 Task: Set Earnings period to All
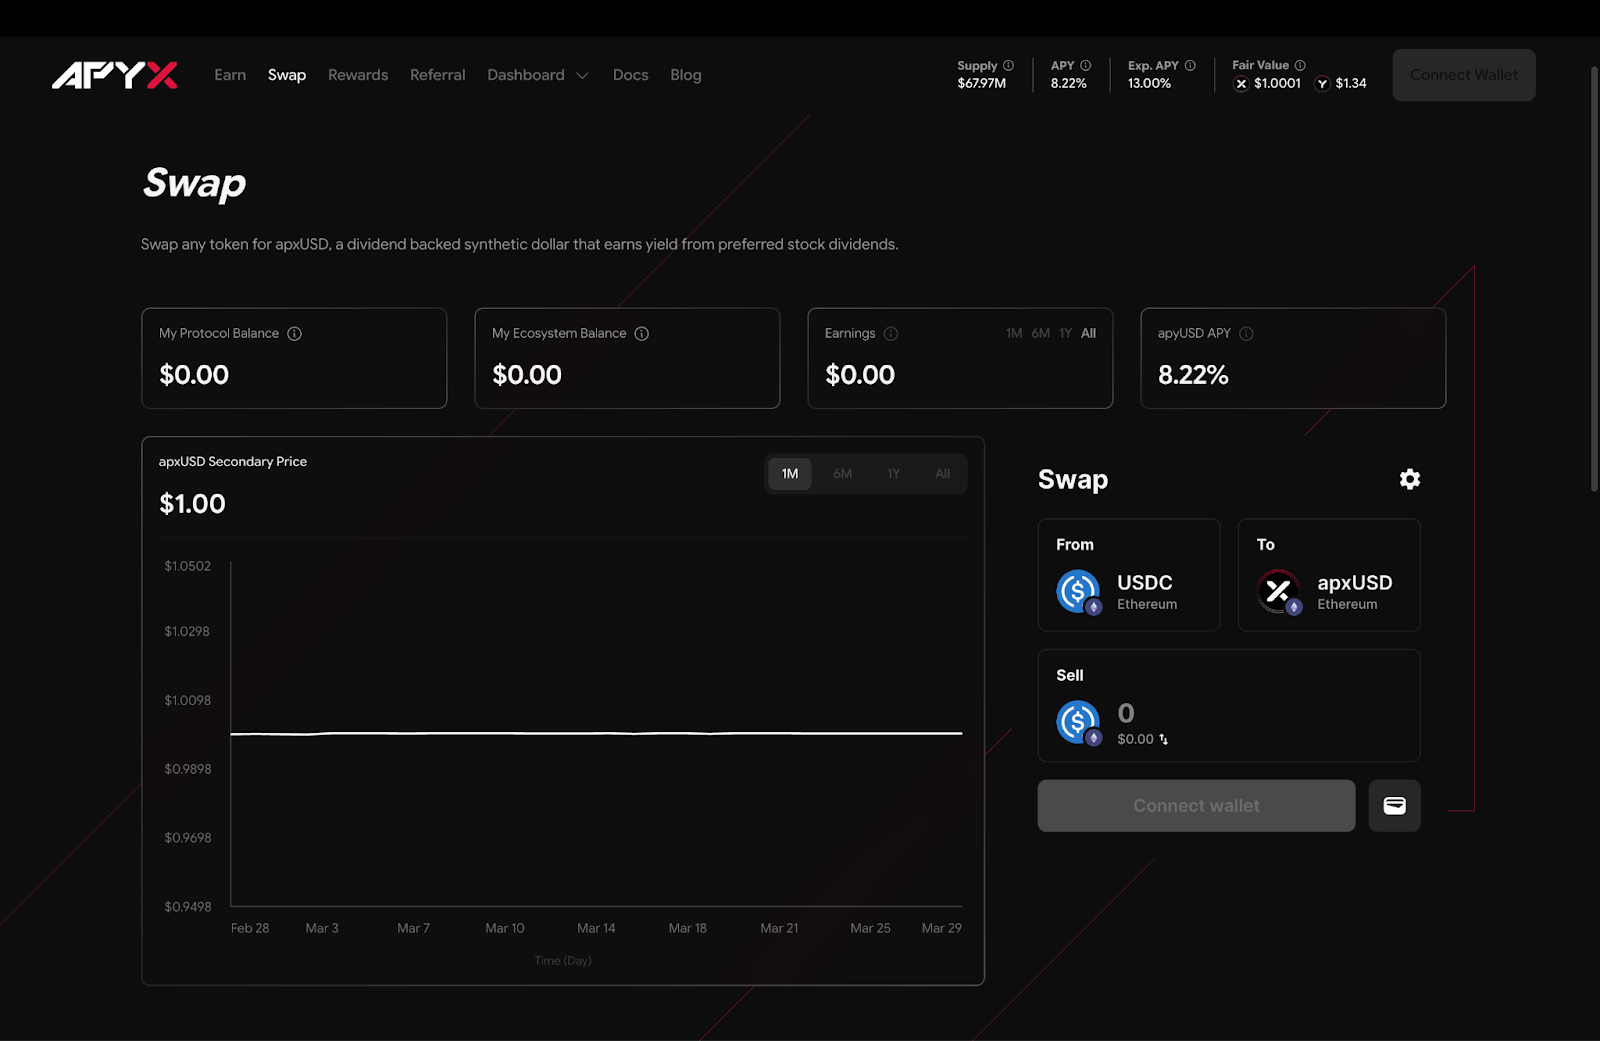pyautogui.click(x=1089, y=334)
